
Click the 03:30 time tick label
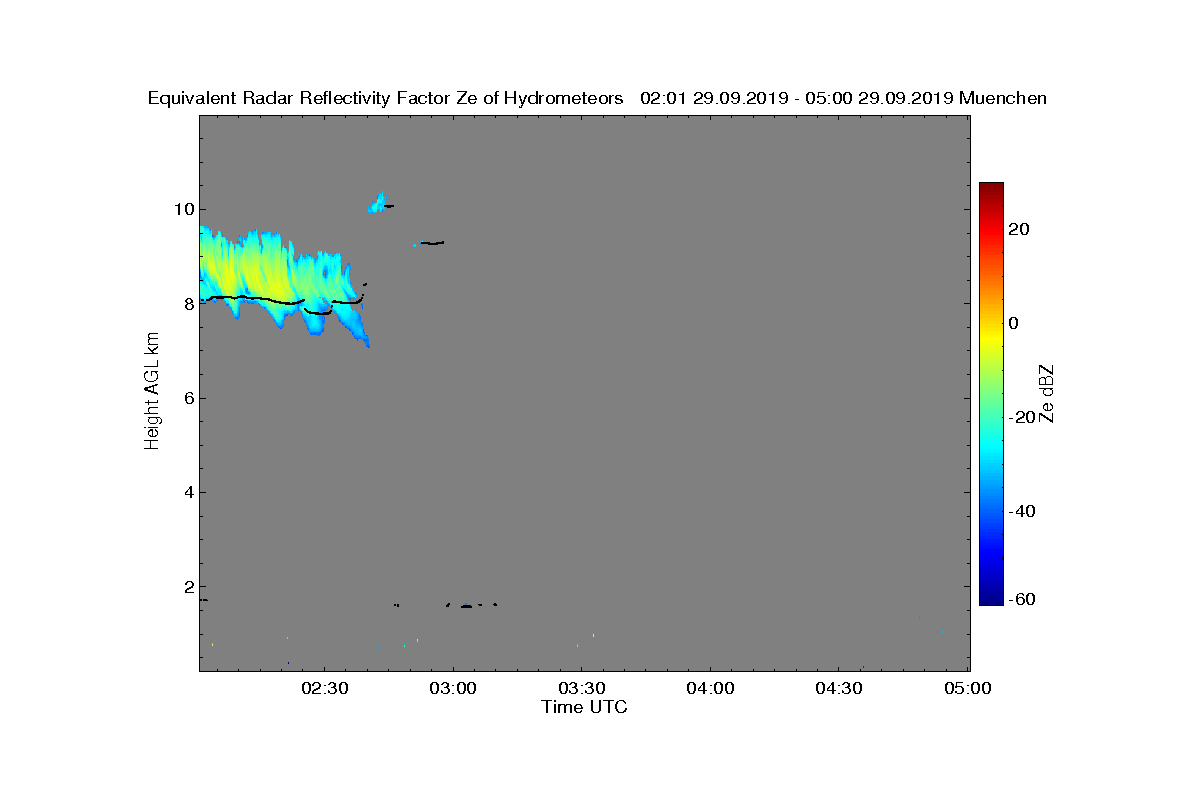[x=581, y=688]
